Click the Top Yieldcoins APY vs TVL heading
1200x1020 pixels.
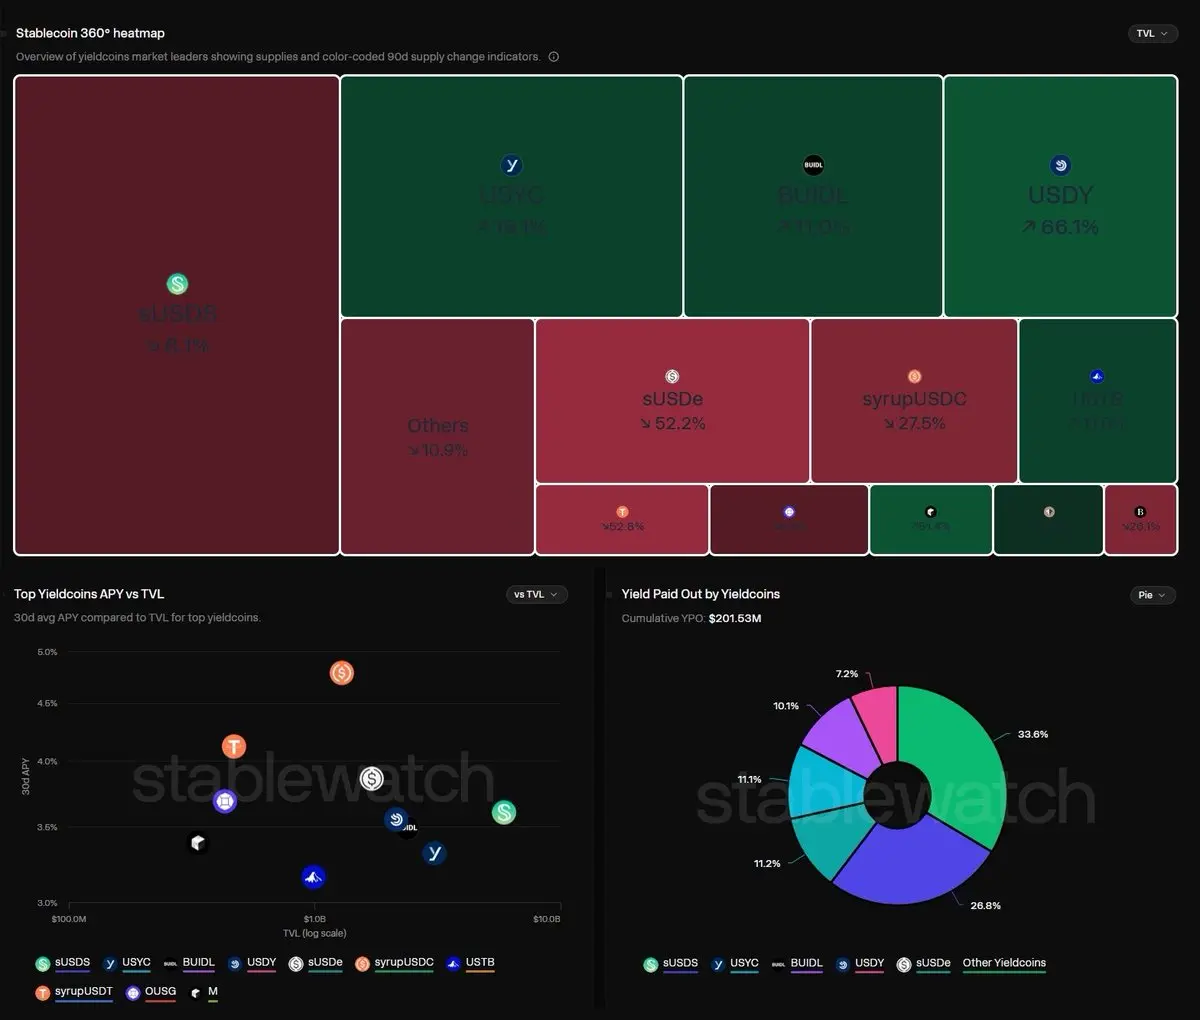tap(89, 594)
